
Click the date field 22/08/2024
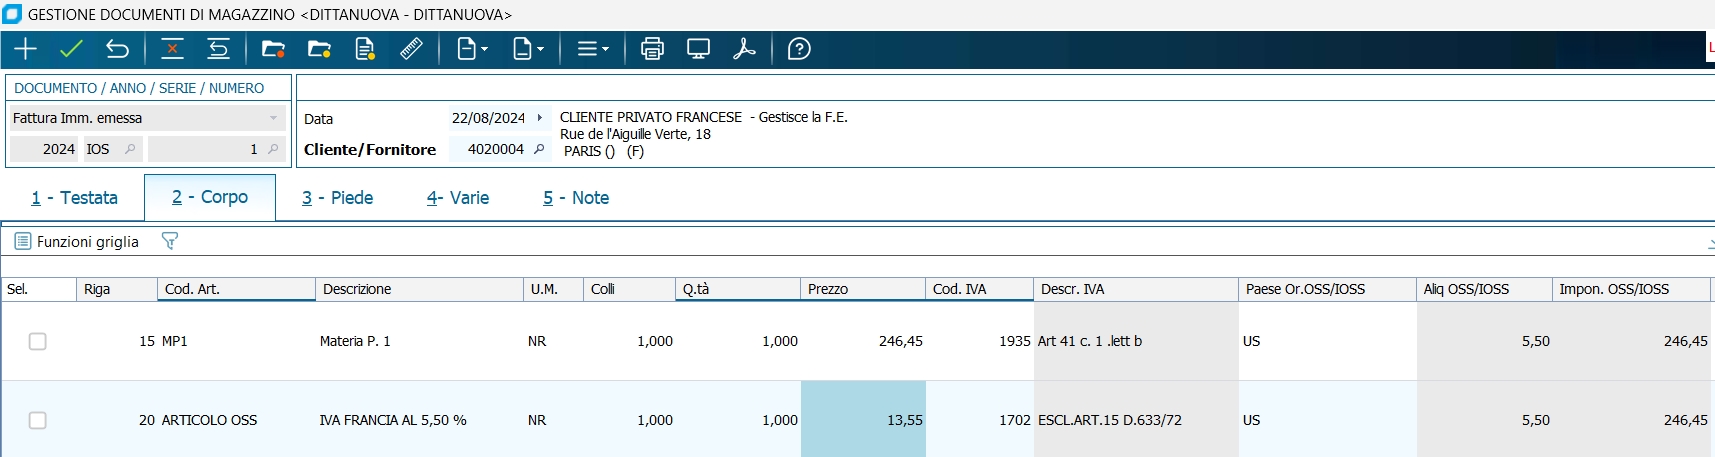(488, 118)
